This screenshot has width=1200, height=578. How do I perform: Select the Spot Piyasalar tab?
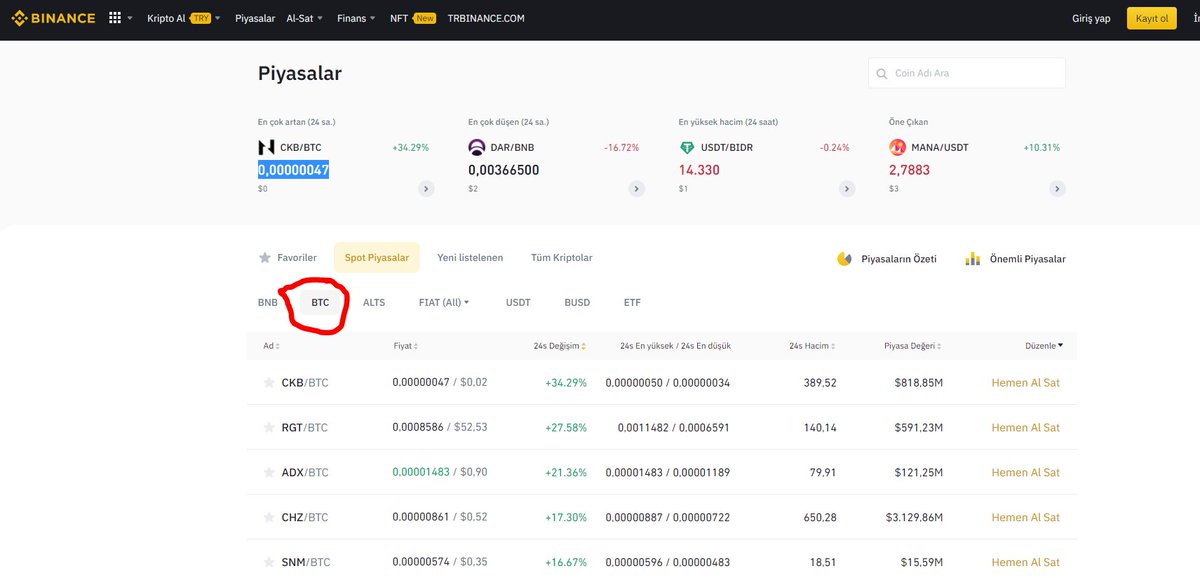click(377, 258)
